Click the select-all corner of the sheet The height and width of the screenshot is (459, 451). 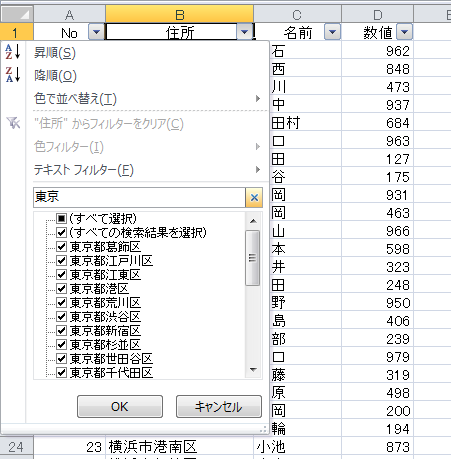pyautogui.click(x=17, y=14)
